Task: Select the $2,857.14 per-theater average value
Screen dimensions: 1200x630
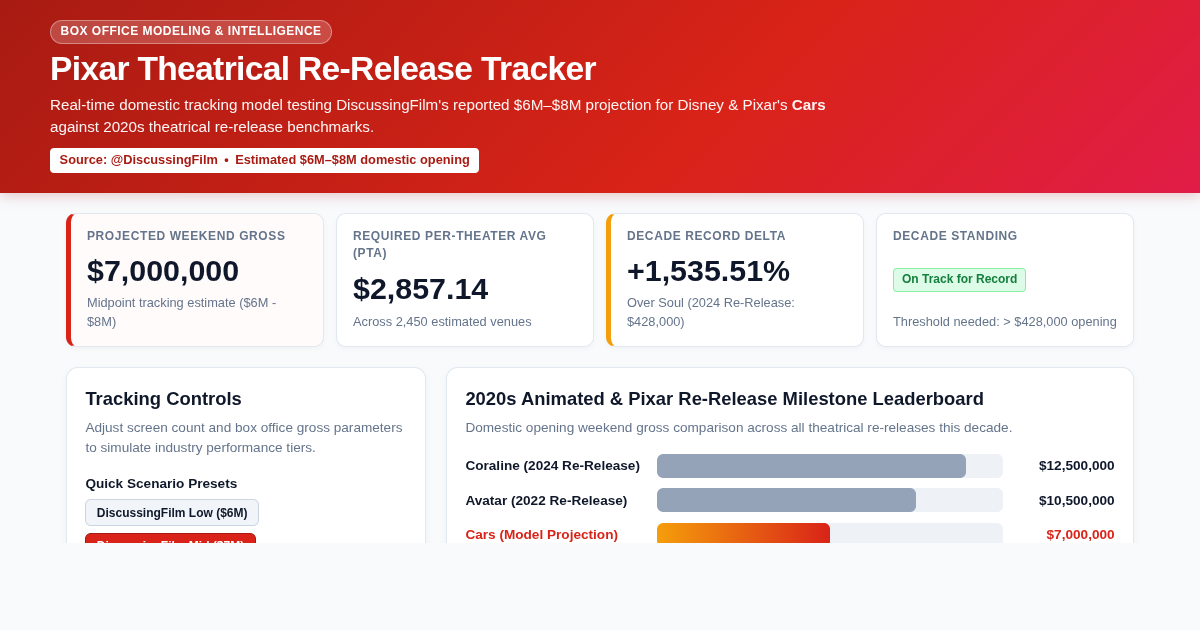Action: click(x=420, y=289)
